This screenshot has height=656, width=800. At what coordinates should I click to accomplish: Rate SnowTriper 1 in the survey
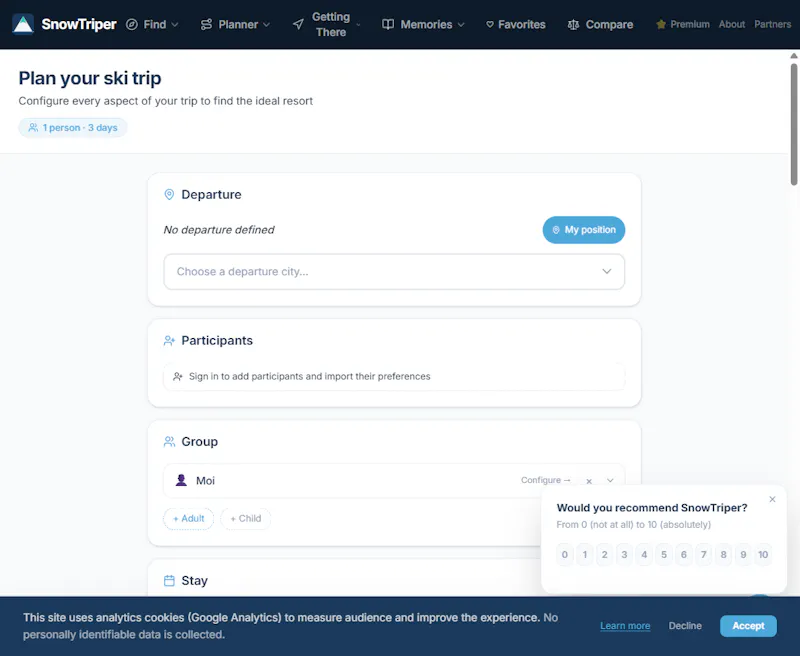click(x=585, y=554)
